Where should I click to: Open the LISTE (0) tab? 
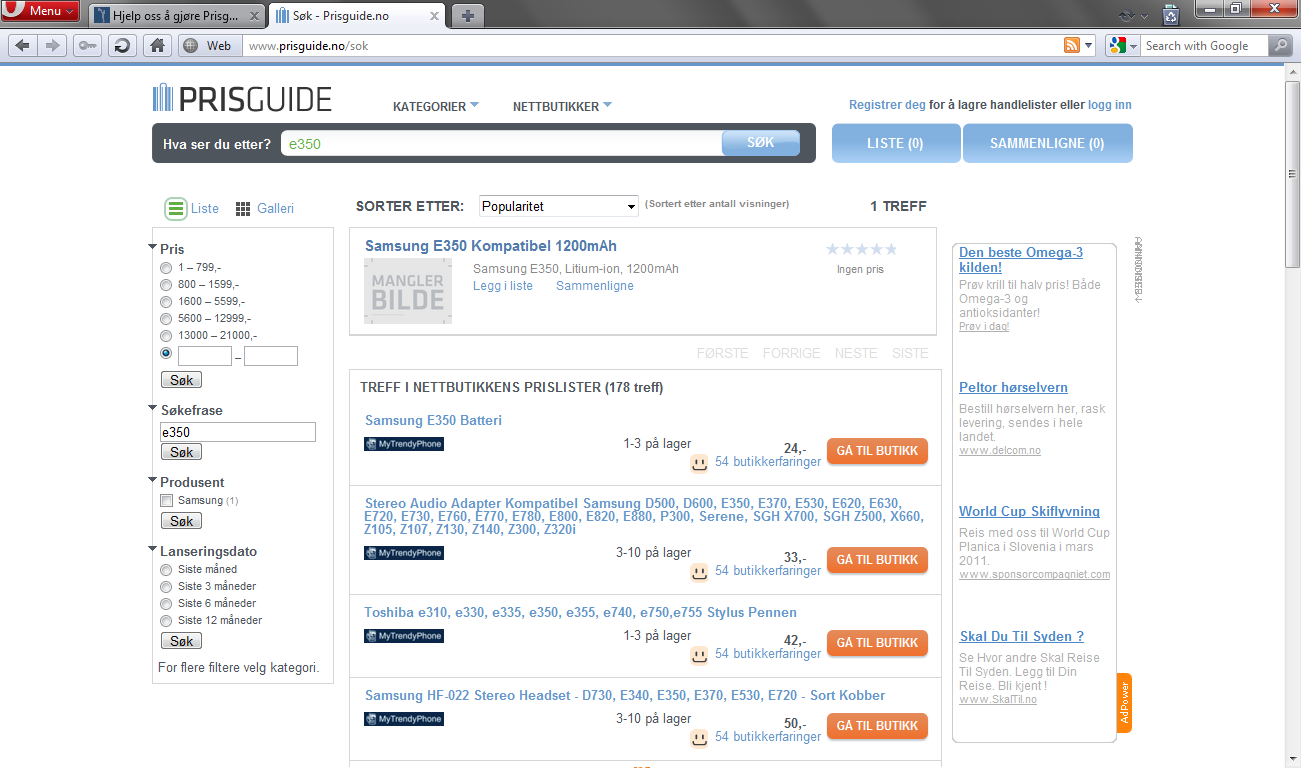coord(896,143)
